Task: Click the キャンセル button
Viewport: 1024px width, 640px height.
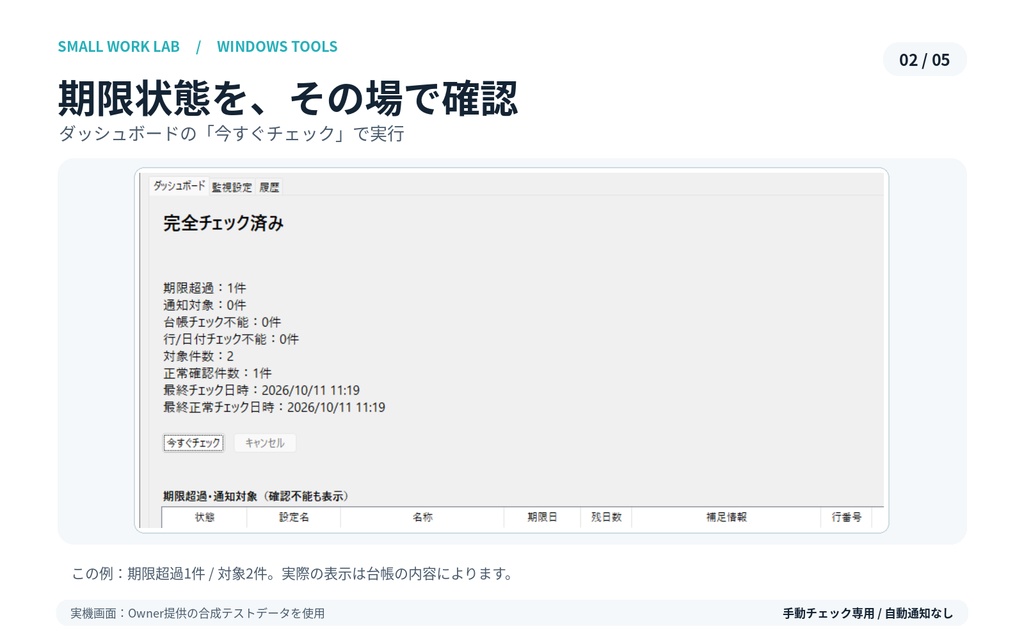Action: tap(264, 443)
